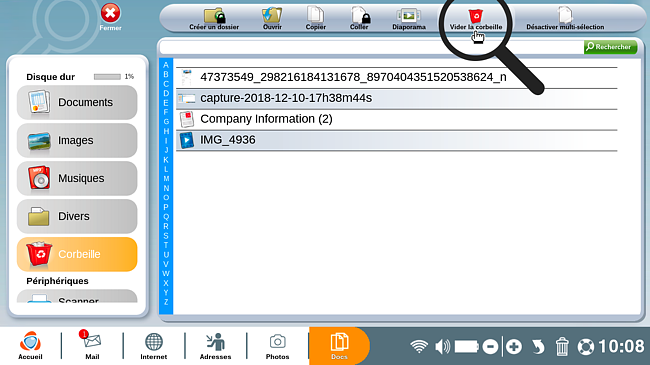Select the Scanner peripheral in the sidebar
650x365 pixels.
tap(77, 296)
